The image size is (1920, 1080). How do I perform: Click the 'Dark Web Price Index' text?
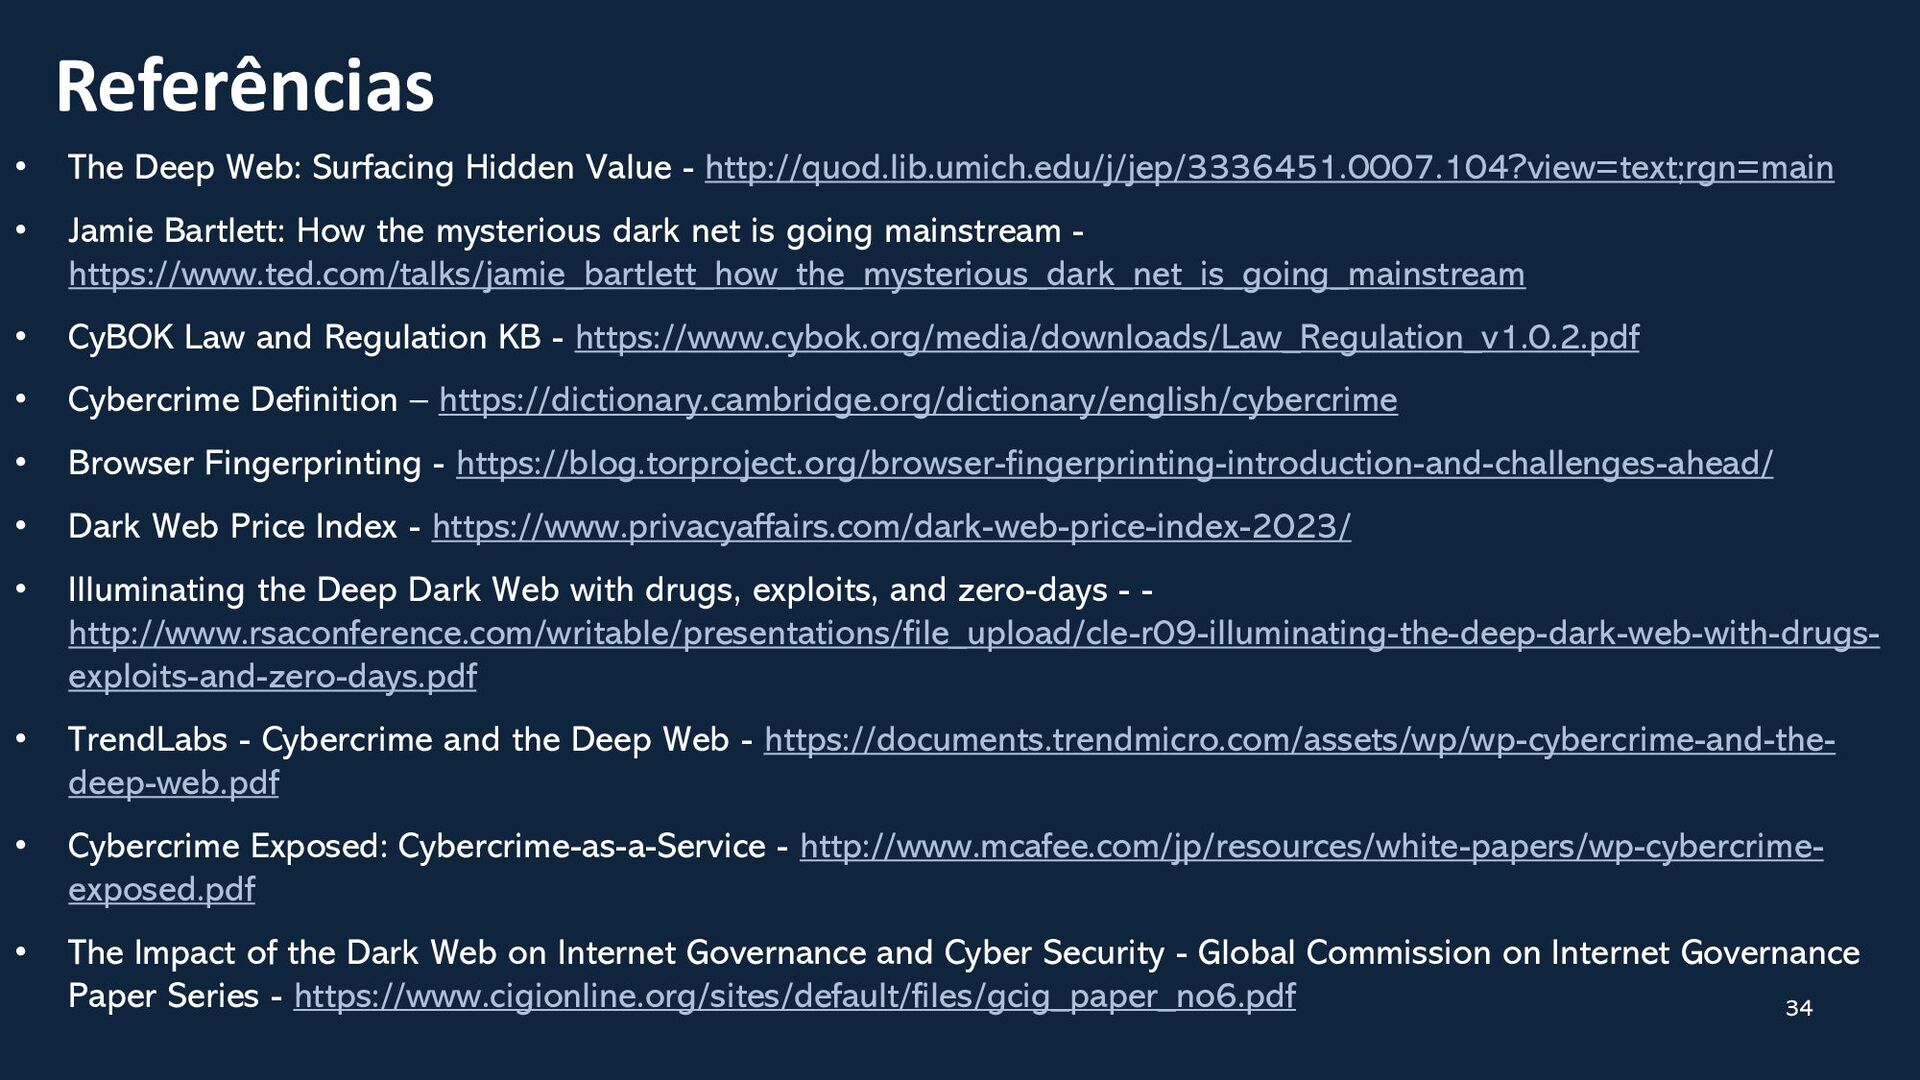pyautogui.click(x=233, y=527)
